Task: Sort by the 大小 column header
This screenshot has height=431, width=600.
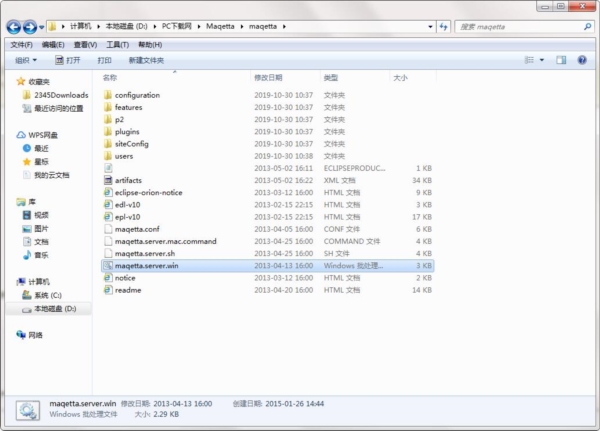Action: click(400, 78)
